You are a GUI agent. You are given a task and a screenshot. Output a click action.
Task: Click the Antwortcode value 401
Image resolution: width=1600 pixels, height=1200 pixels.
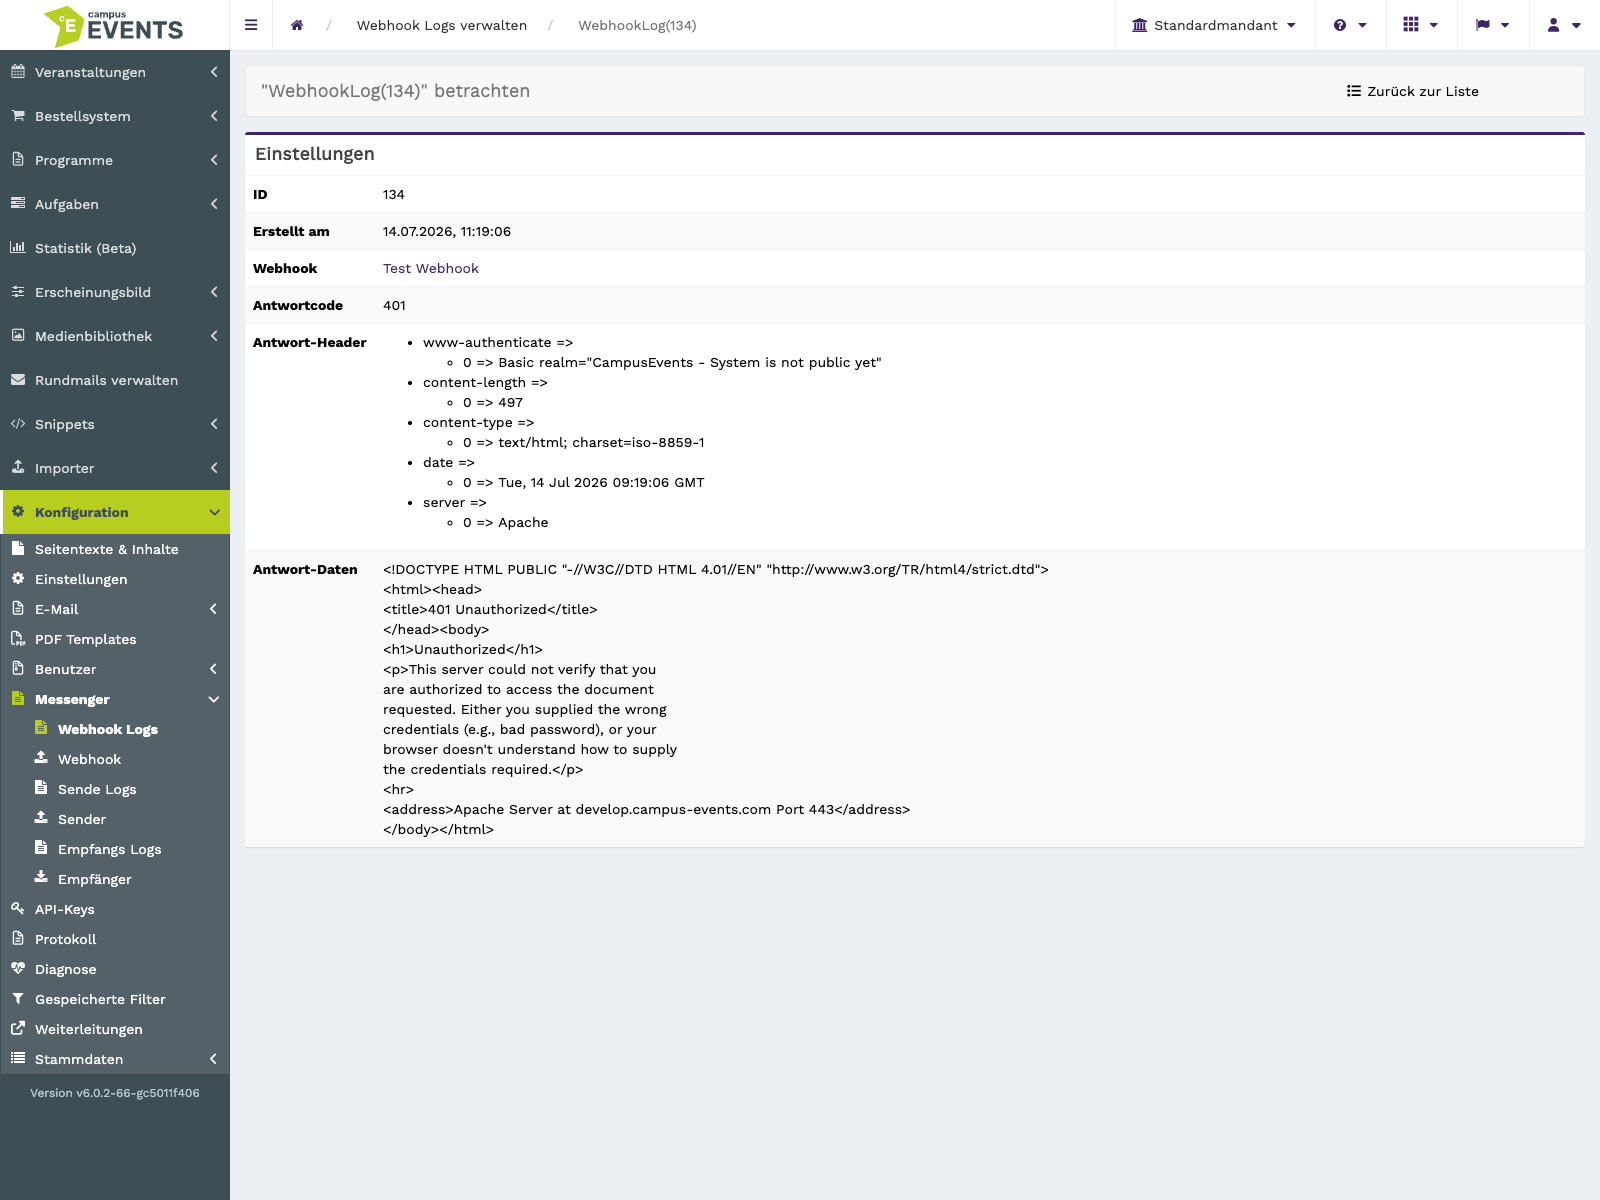point(394,305)
